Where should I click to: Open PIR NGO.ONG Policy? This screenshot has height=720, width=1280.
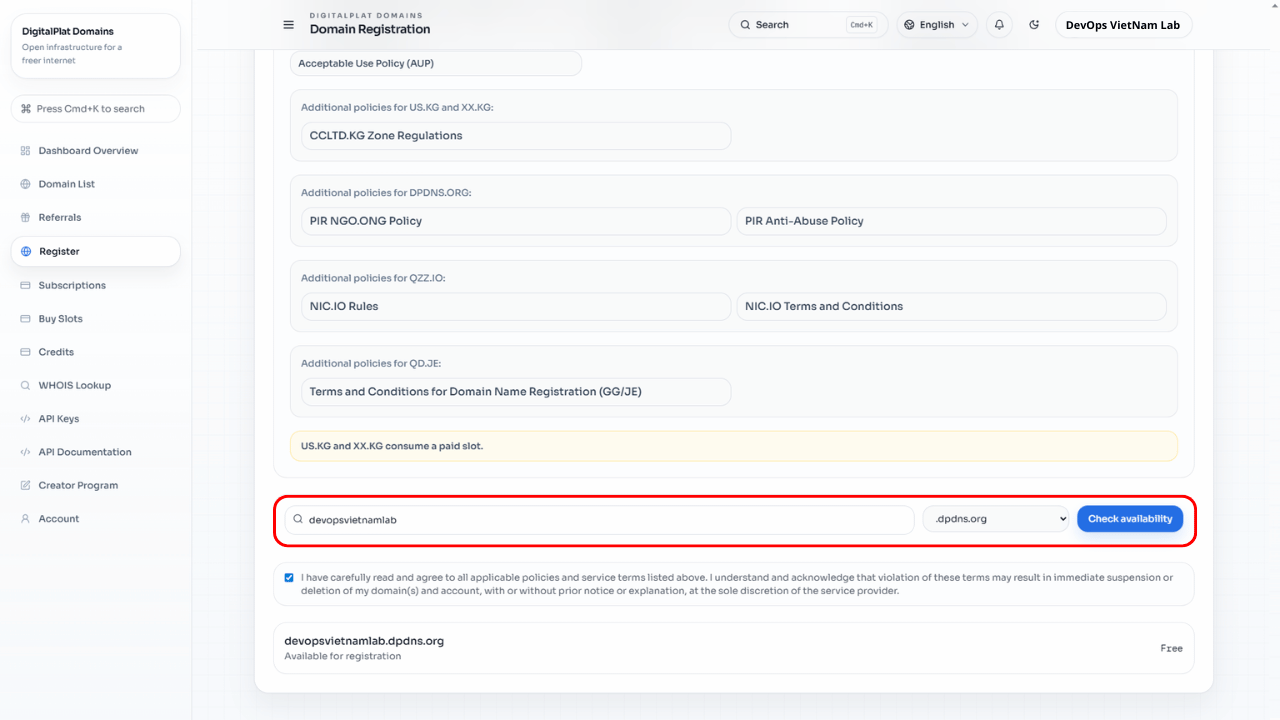click(x=516, y=221)
